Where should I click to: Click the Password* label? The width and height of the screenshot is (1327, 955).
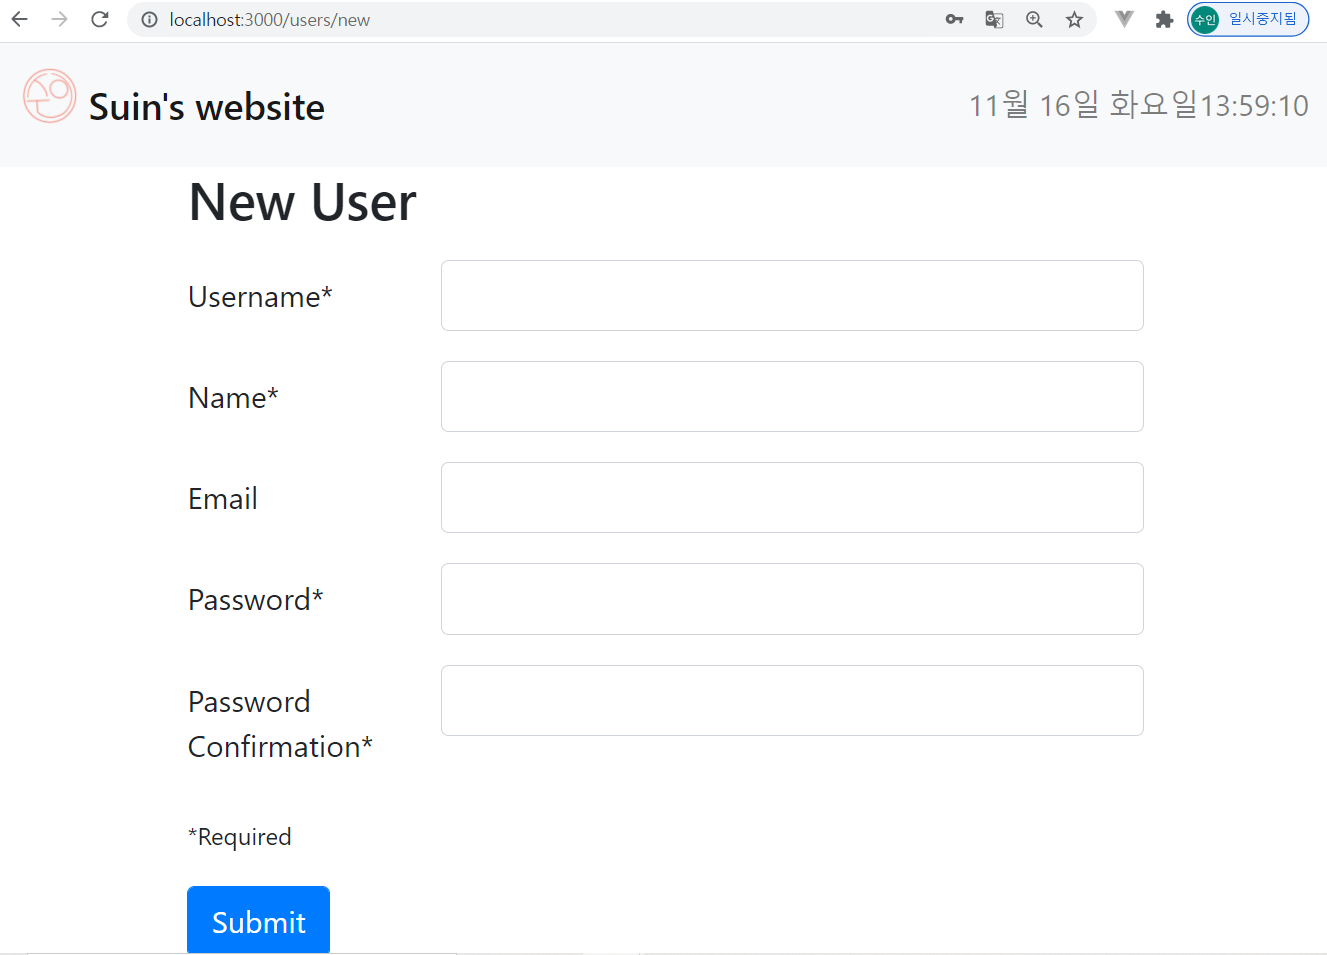click(256, 600)
